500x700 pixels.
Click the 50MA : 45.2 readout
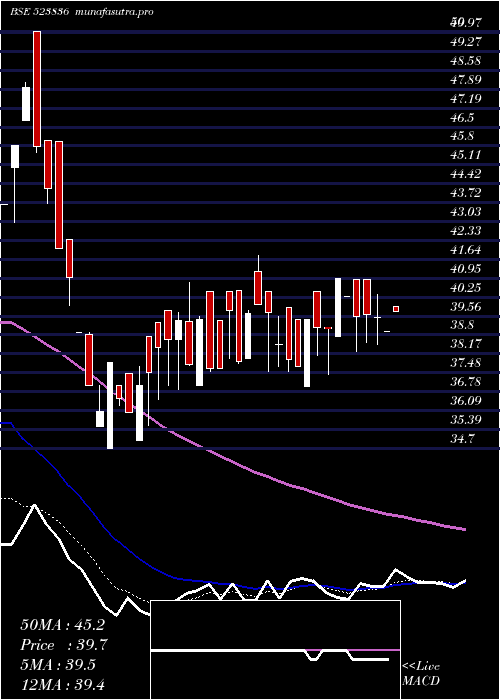(x=62, y=625)
